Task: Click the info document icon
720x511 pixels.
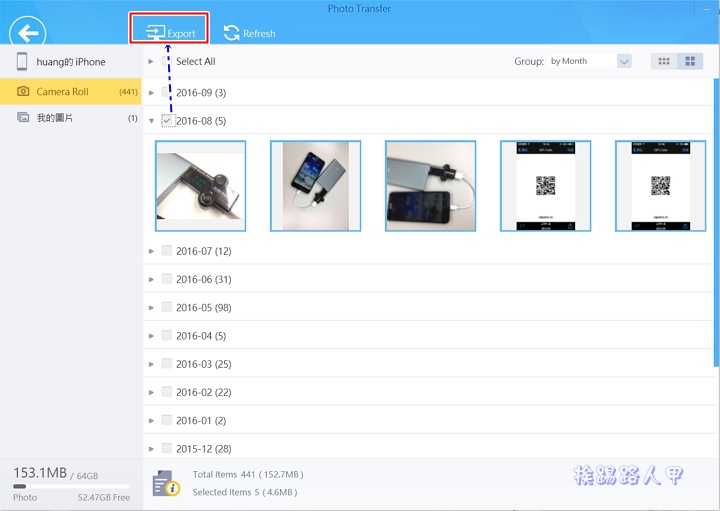Action: tap(165, 484)
